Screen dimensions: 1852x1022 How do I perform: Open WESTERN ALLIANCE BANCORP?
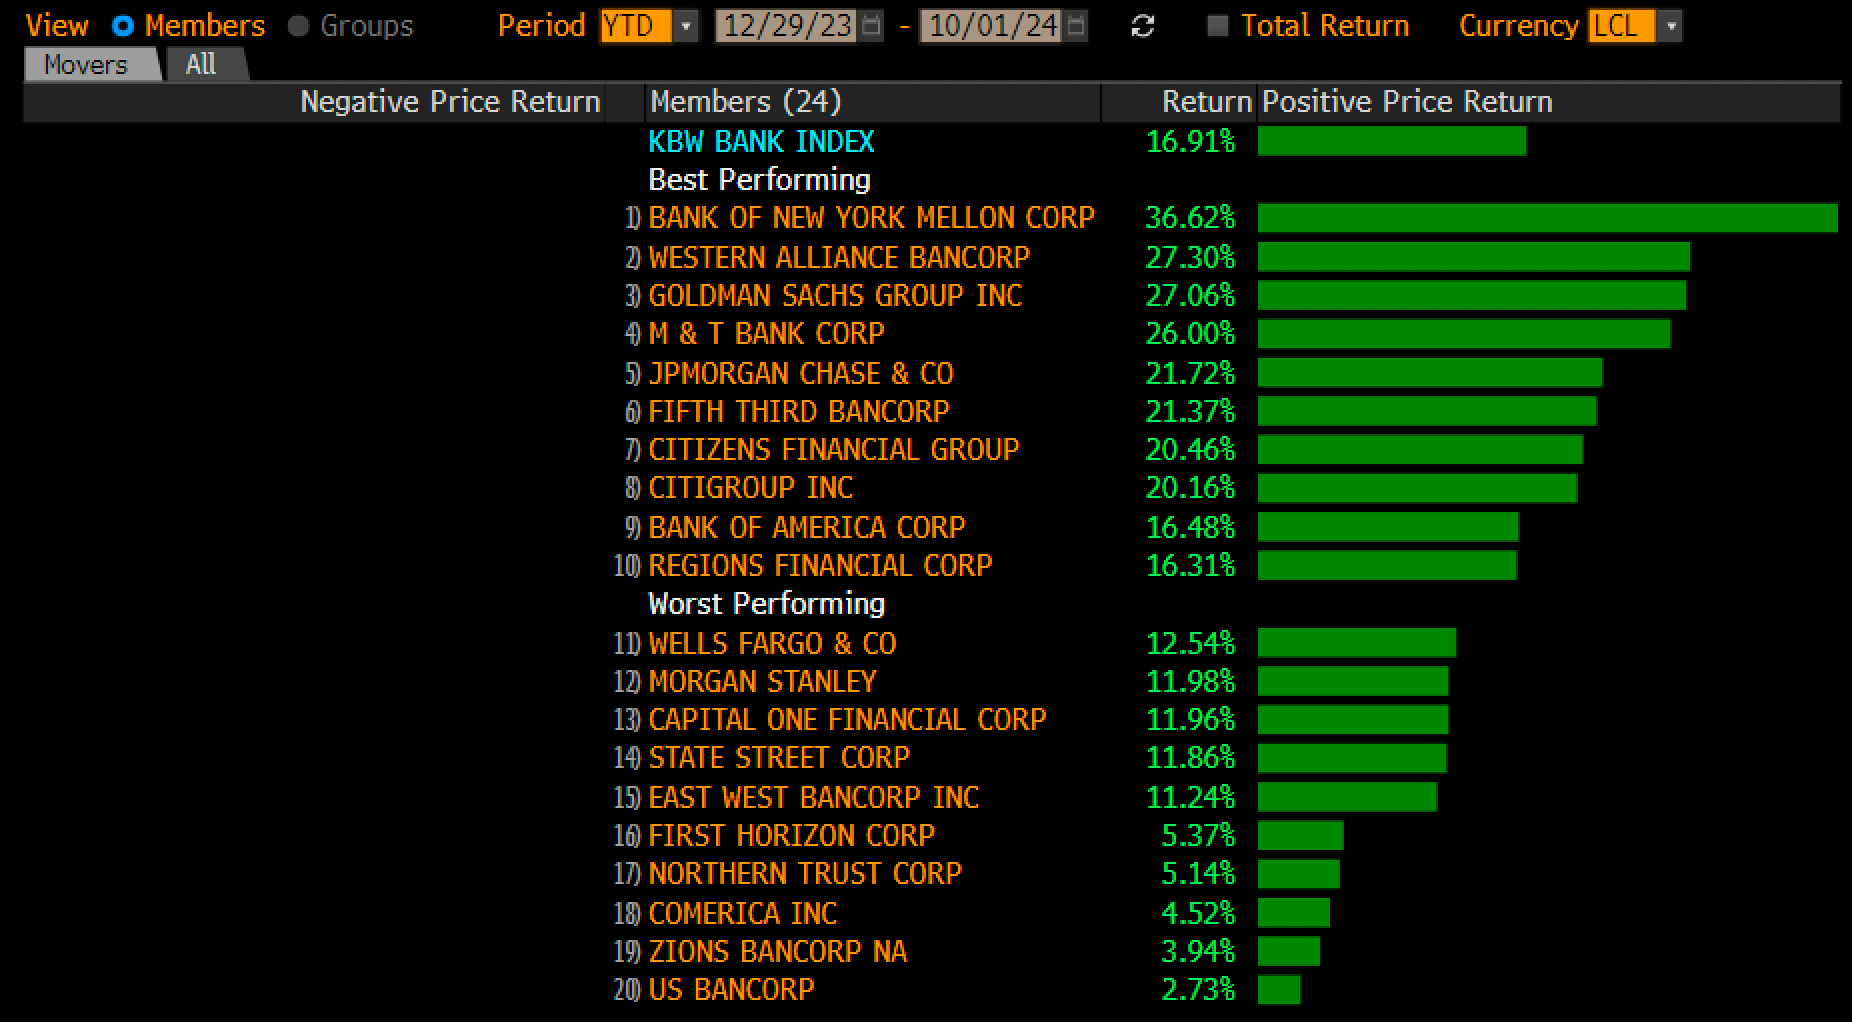838,257
